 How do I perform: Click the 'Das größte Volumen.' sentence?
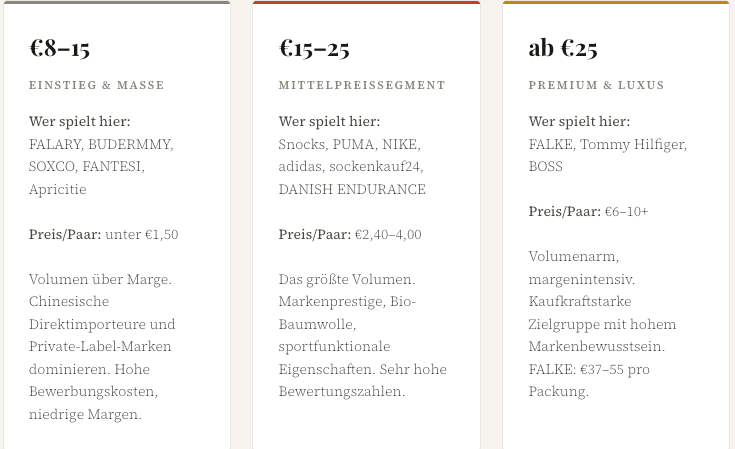(x=347, y=279)
